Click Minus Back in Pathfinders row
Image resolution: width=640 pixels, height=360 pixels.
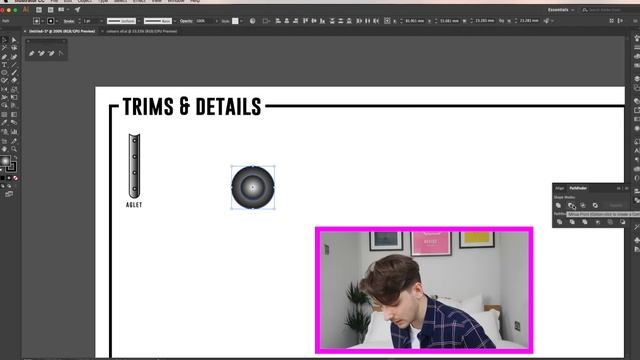(x=622, y=222)
